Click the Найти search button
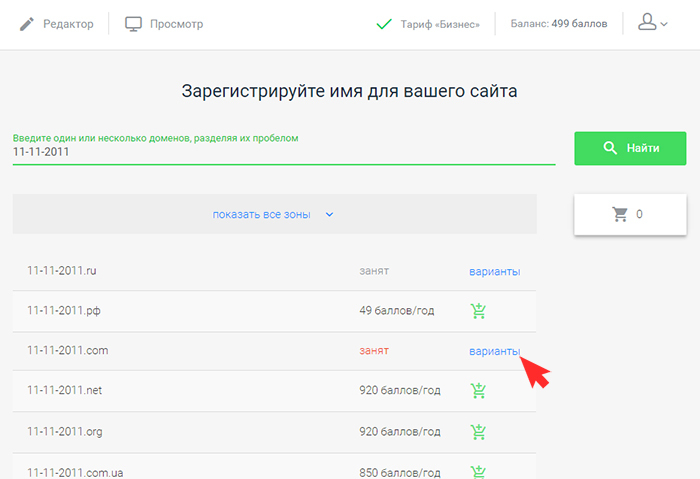This screenshot has height=479, width=700. click(630, 148)
